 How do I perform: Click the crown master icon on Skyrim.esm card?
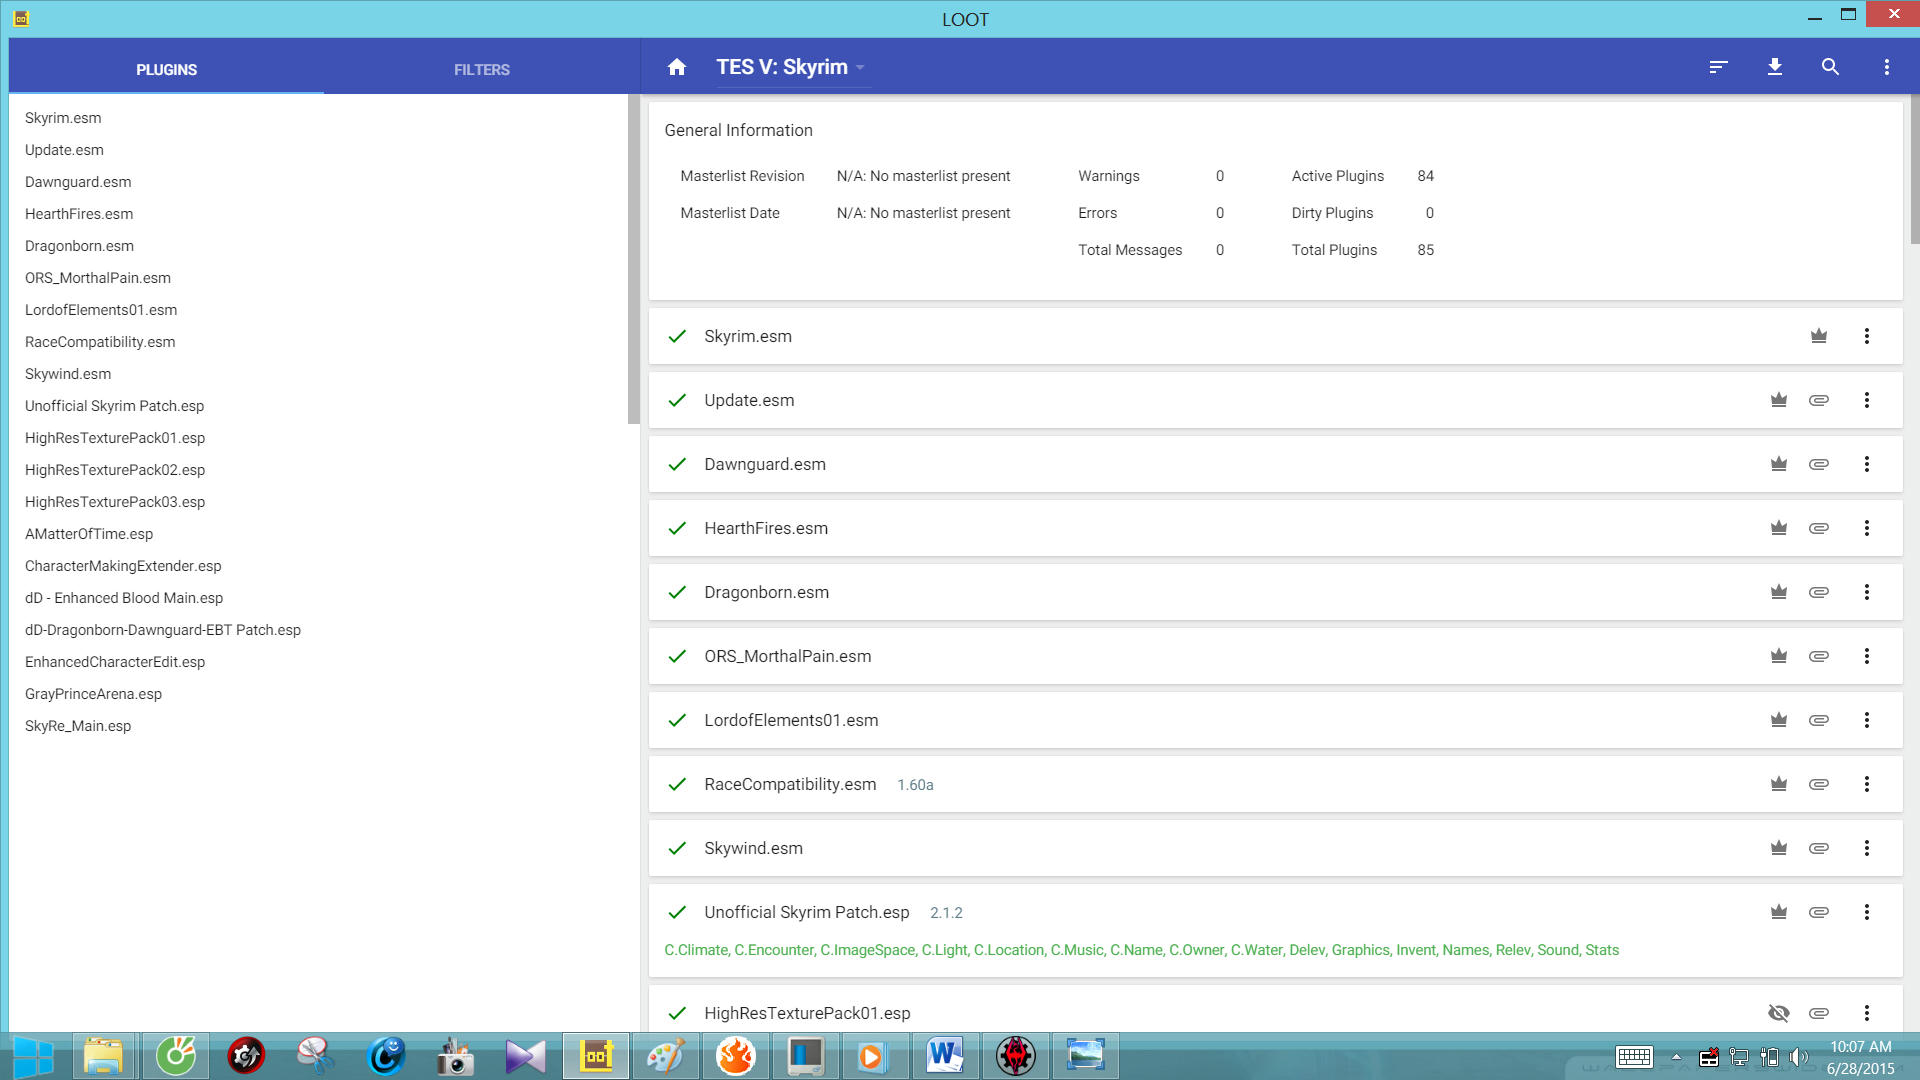[1819, 336]
